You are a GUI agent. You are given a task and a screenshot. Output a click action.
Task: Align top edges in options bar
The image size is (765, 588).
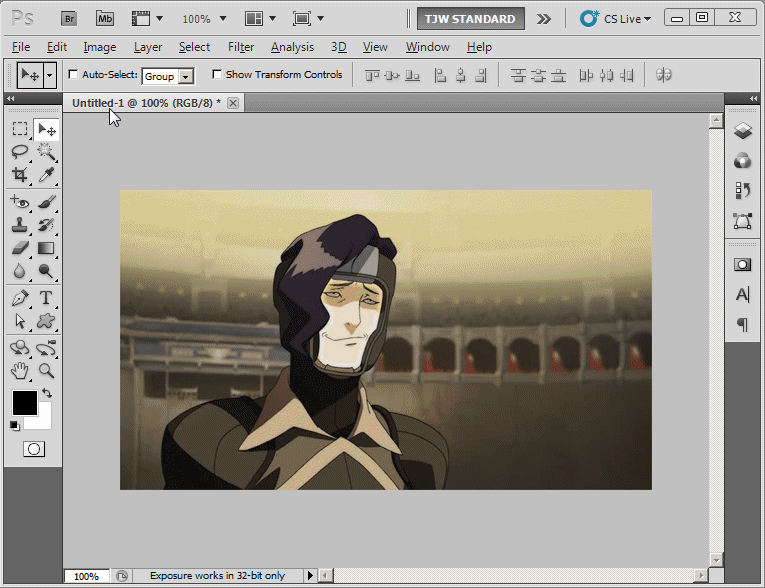(372, 75)
